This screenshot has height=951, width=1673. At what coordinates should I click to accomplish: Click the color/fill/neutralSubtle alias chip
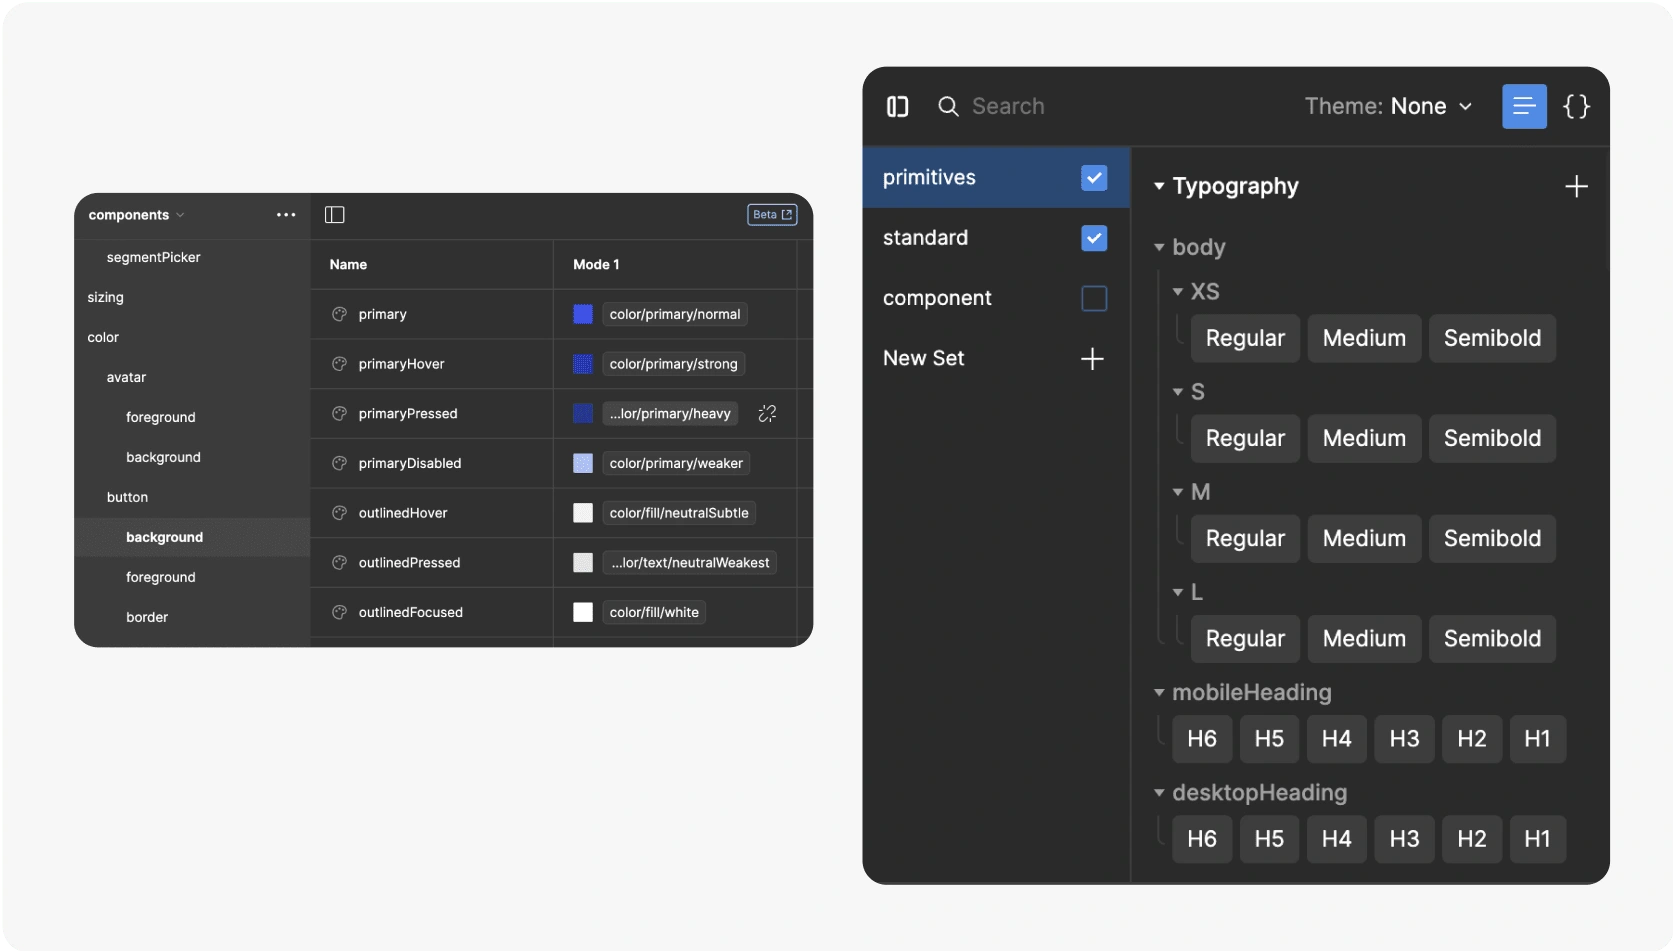click(679, 513)
